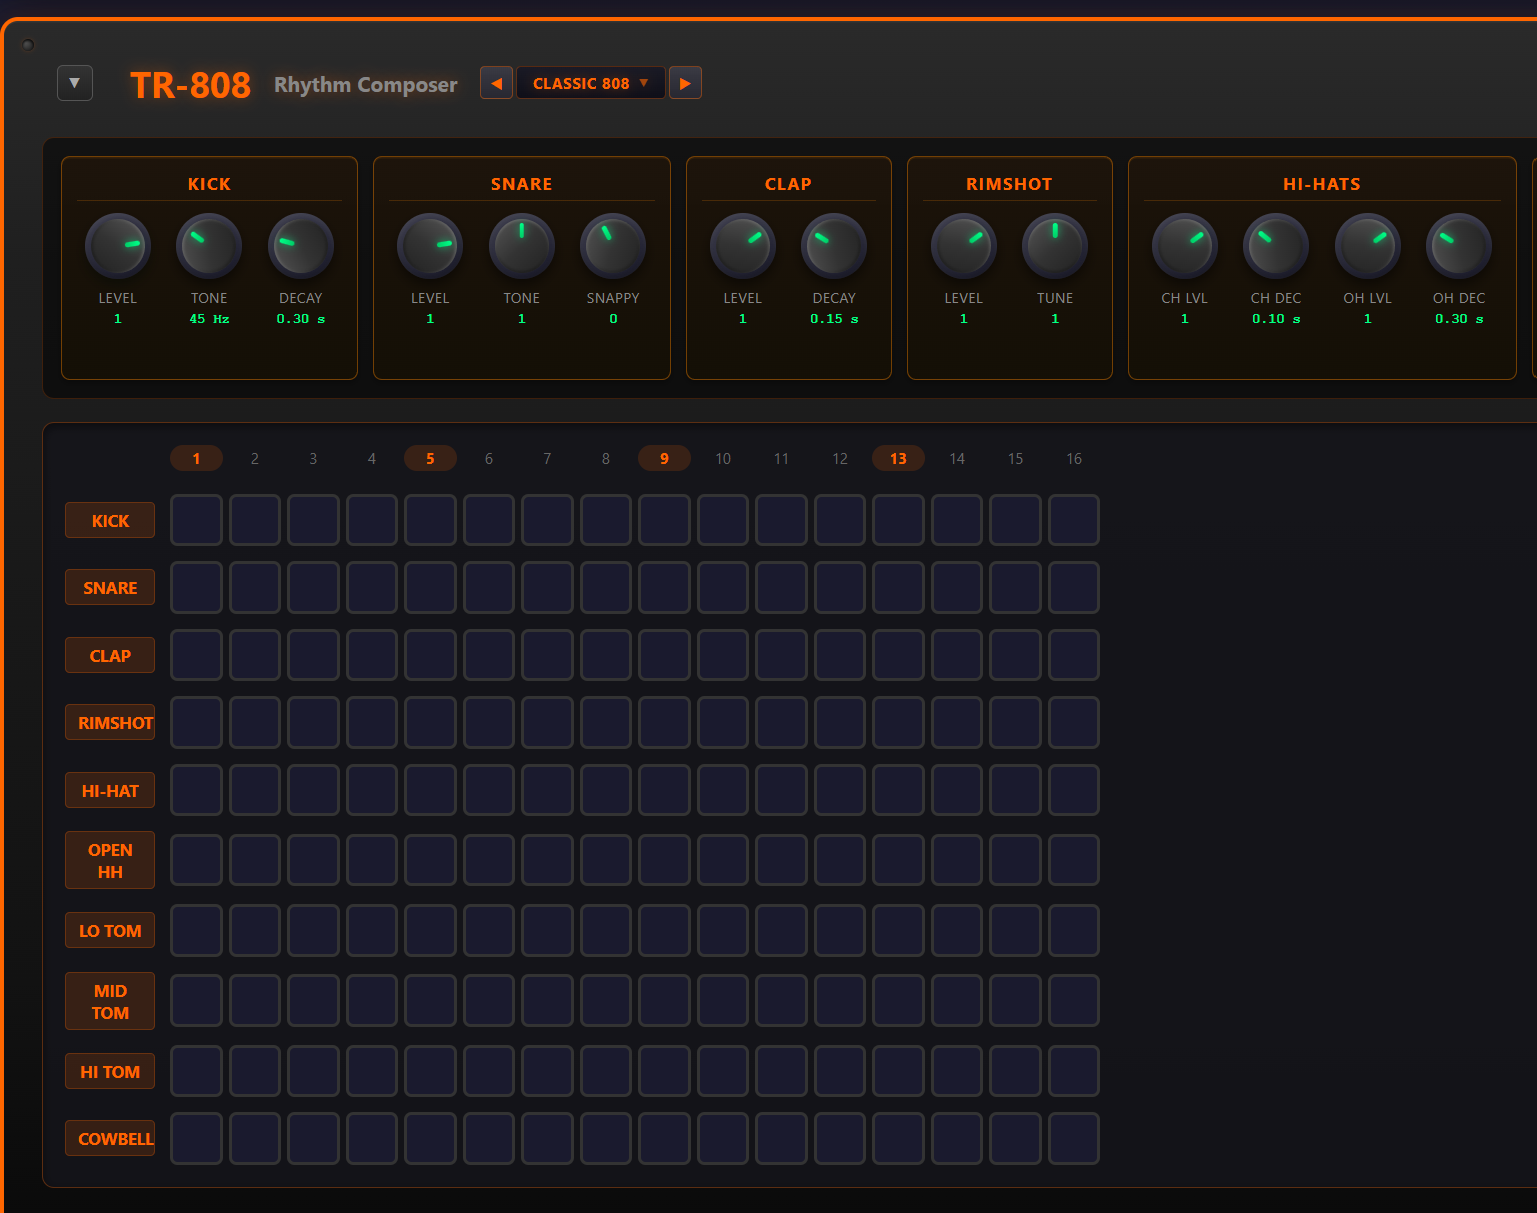Click the hi-hats OH DEC knob
Screen dimensions: 1537x1213
click(1459, 246)
